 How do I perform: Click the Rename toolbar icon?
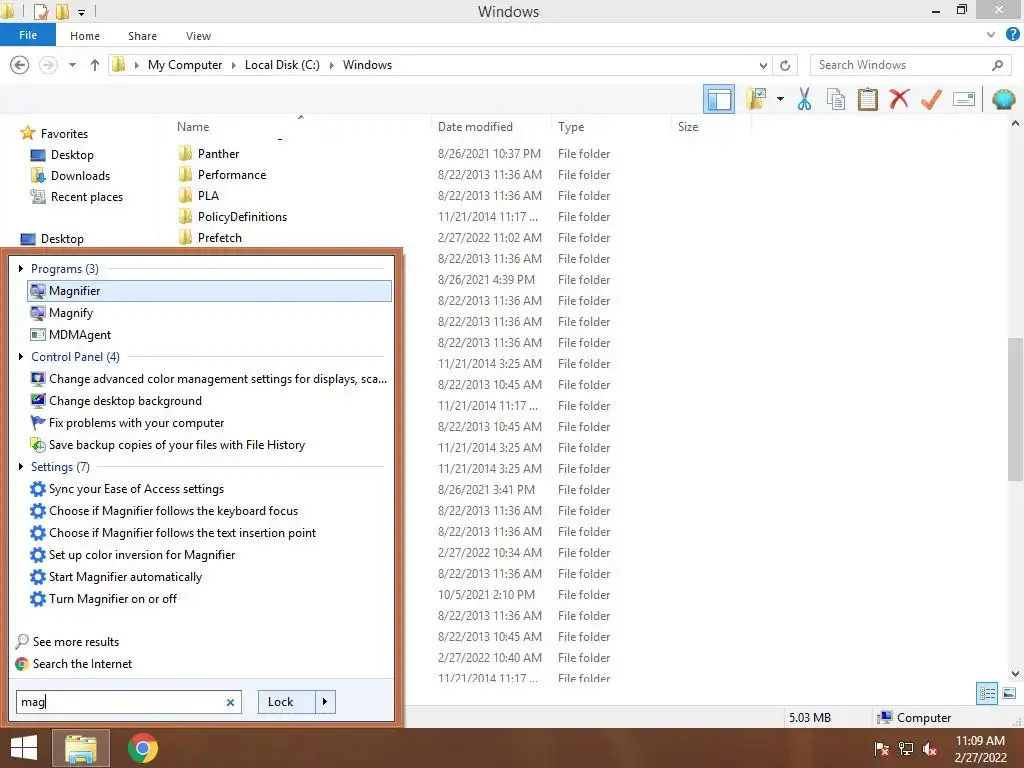point(963,99)
